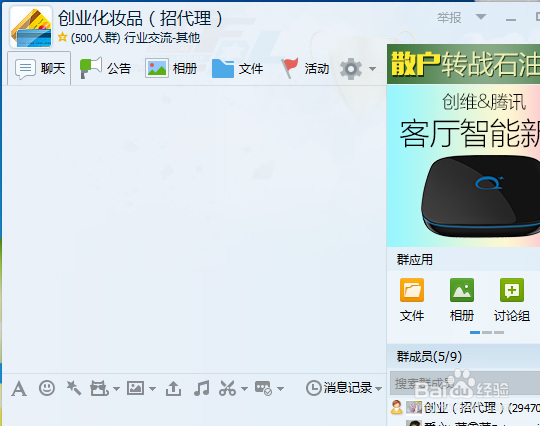Select member 创业（招代理）in member list
540x426 pixels.
(x=465, y=408)
